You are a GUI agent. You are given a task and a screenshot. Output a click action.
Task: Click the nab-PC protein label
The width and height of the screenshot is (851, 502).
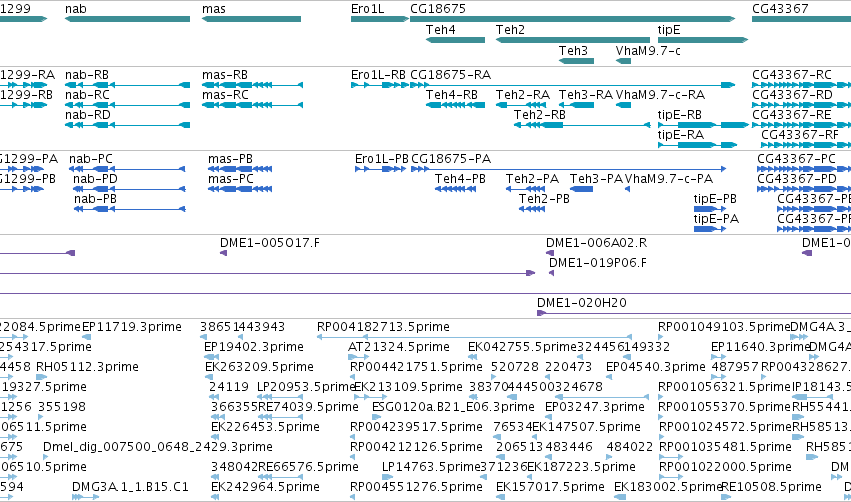tap(91, 159)
